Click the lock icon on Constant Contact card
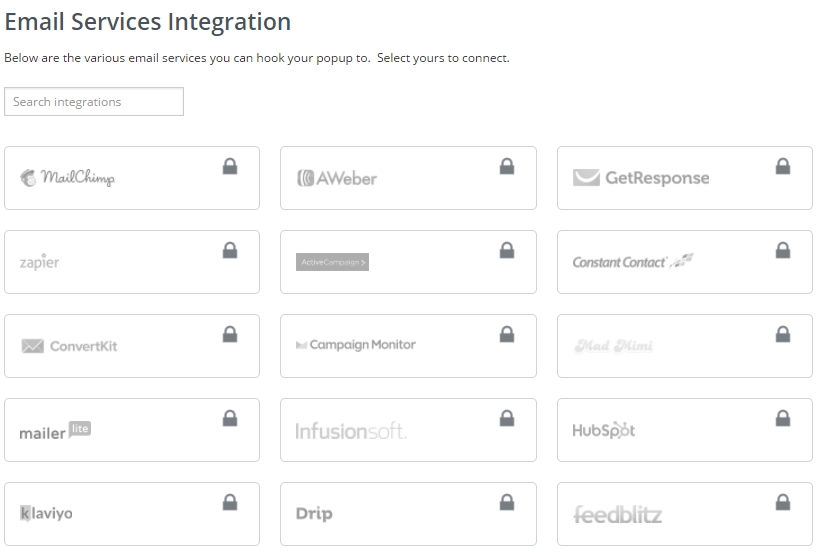 pyautogui.click(x=783, y=250)
